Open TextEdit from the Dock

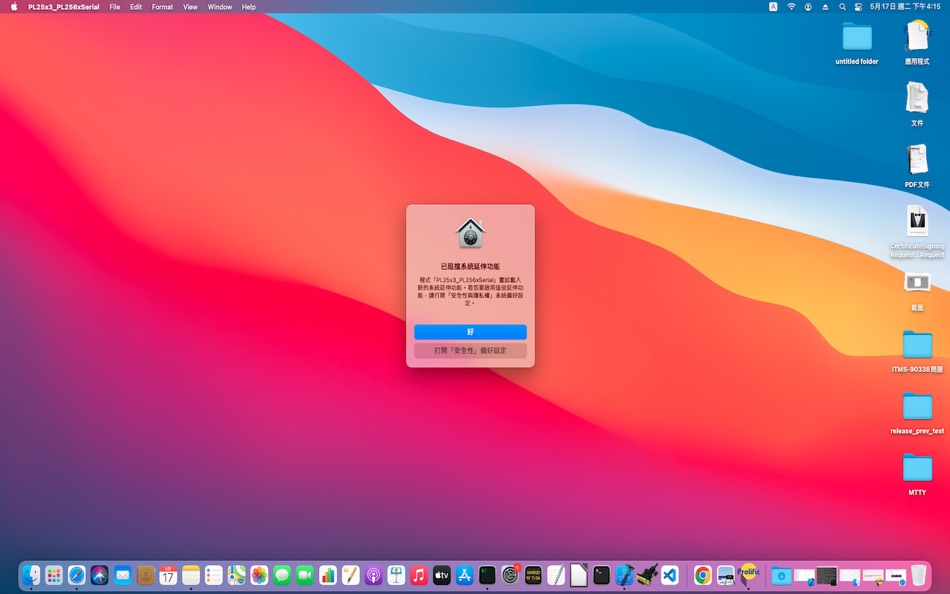[x=556, y=575]
